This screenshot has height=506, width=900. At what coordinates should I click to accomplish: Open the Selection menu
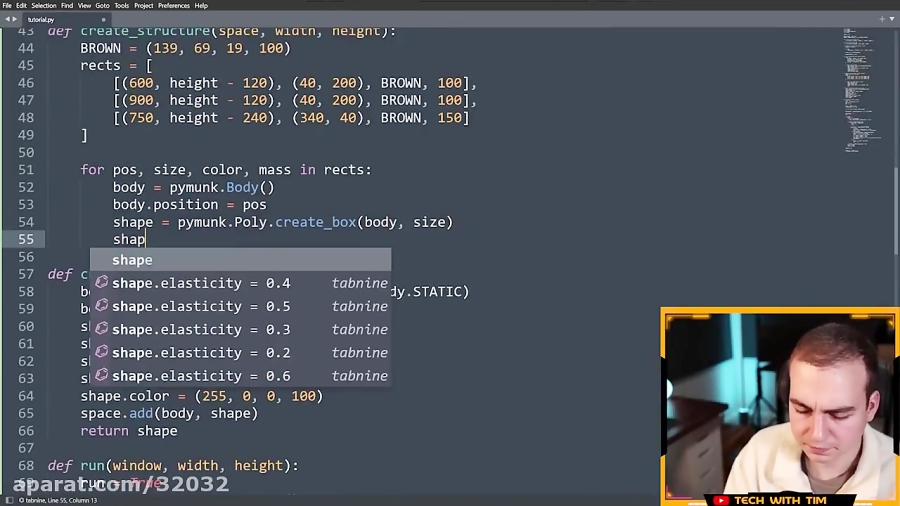(x=44, y=5)
